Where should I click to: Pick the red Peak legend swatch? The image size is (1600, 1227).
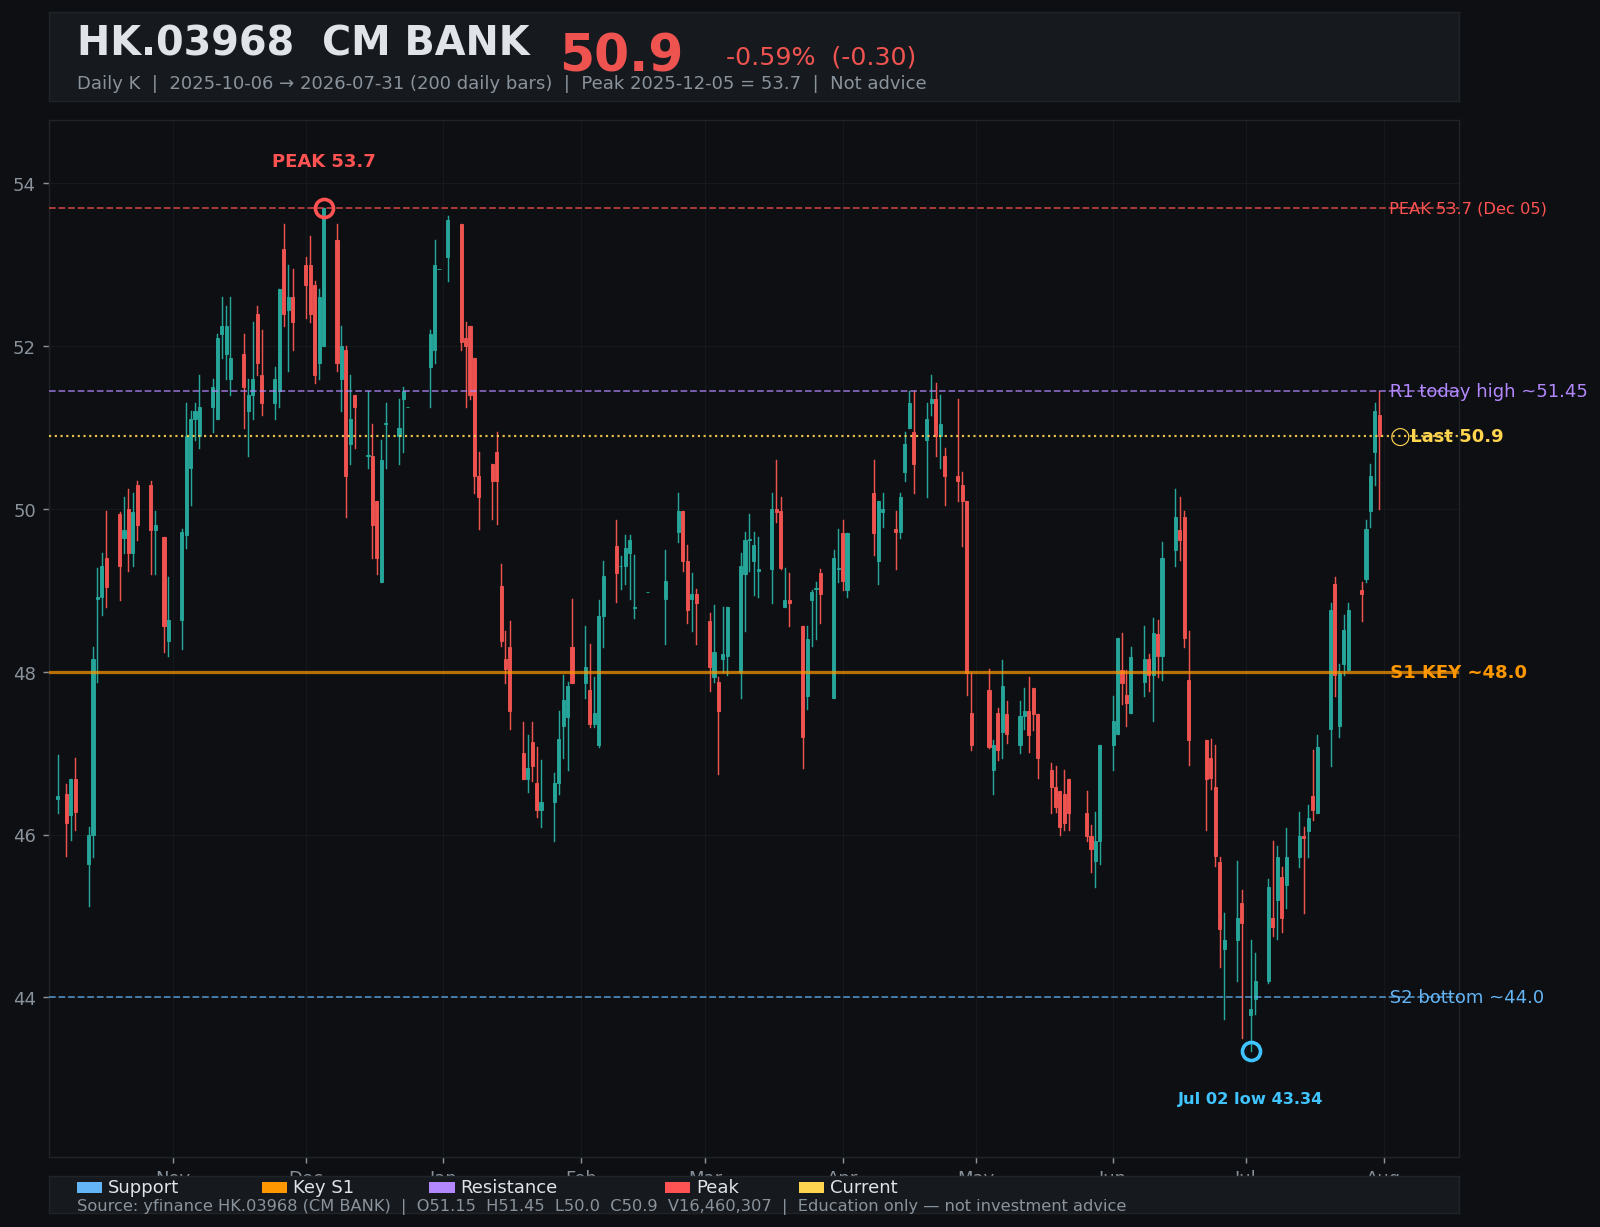677,1187
